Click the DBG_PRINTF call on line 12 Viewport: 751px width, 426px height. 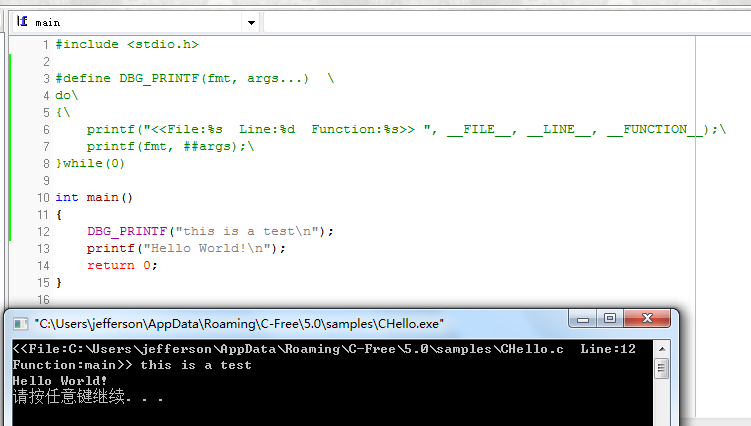tap(210, 231)
